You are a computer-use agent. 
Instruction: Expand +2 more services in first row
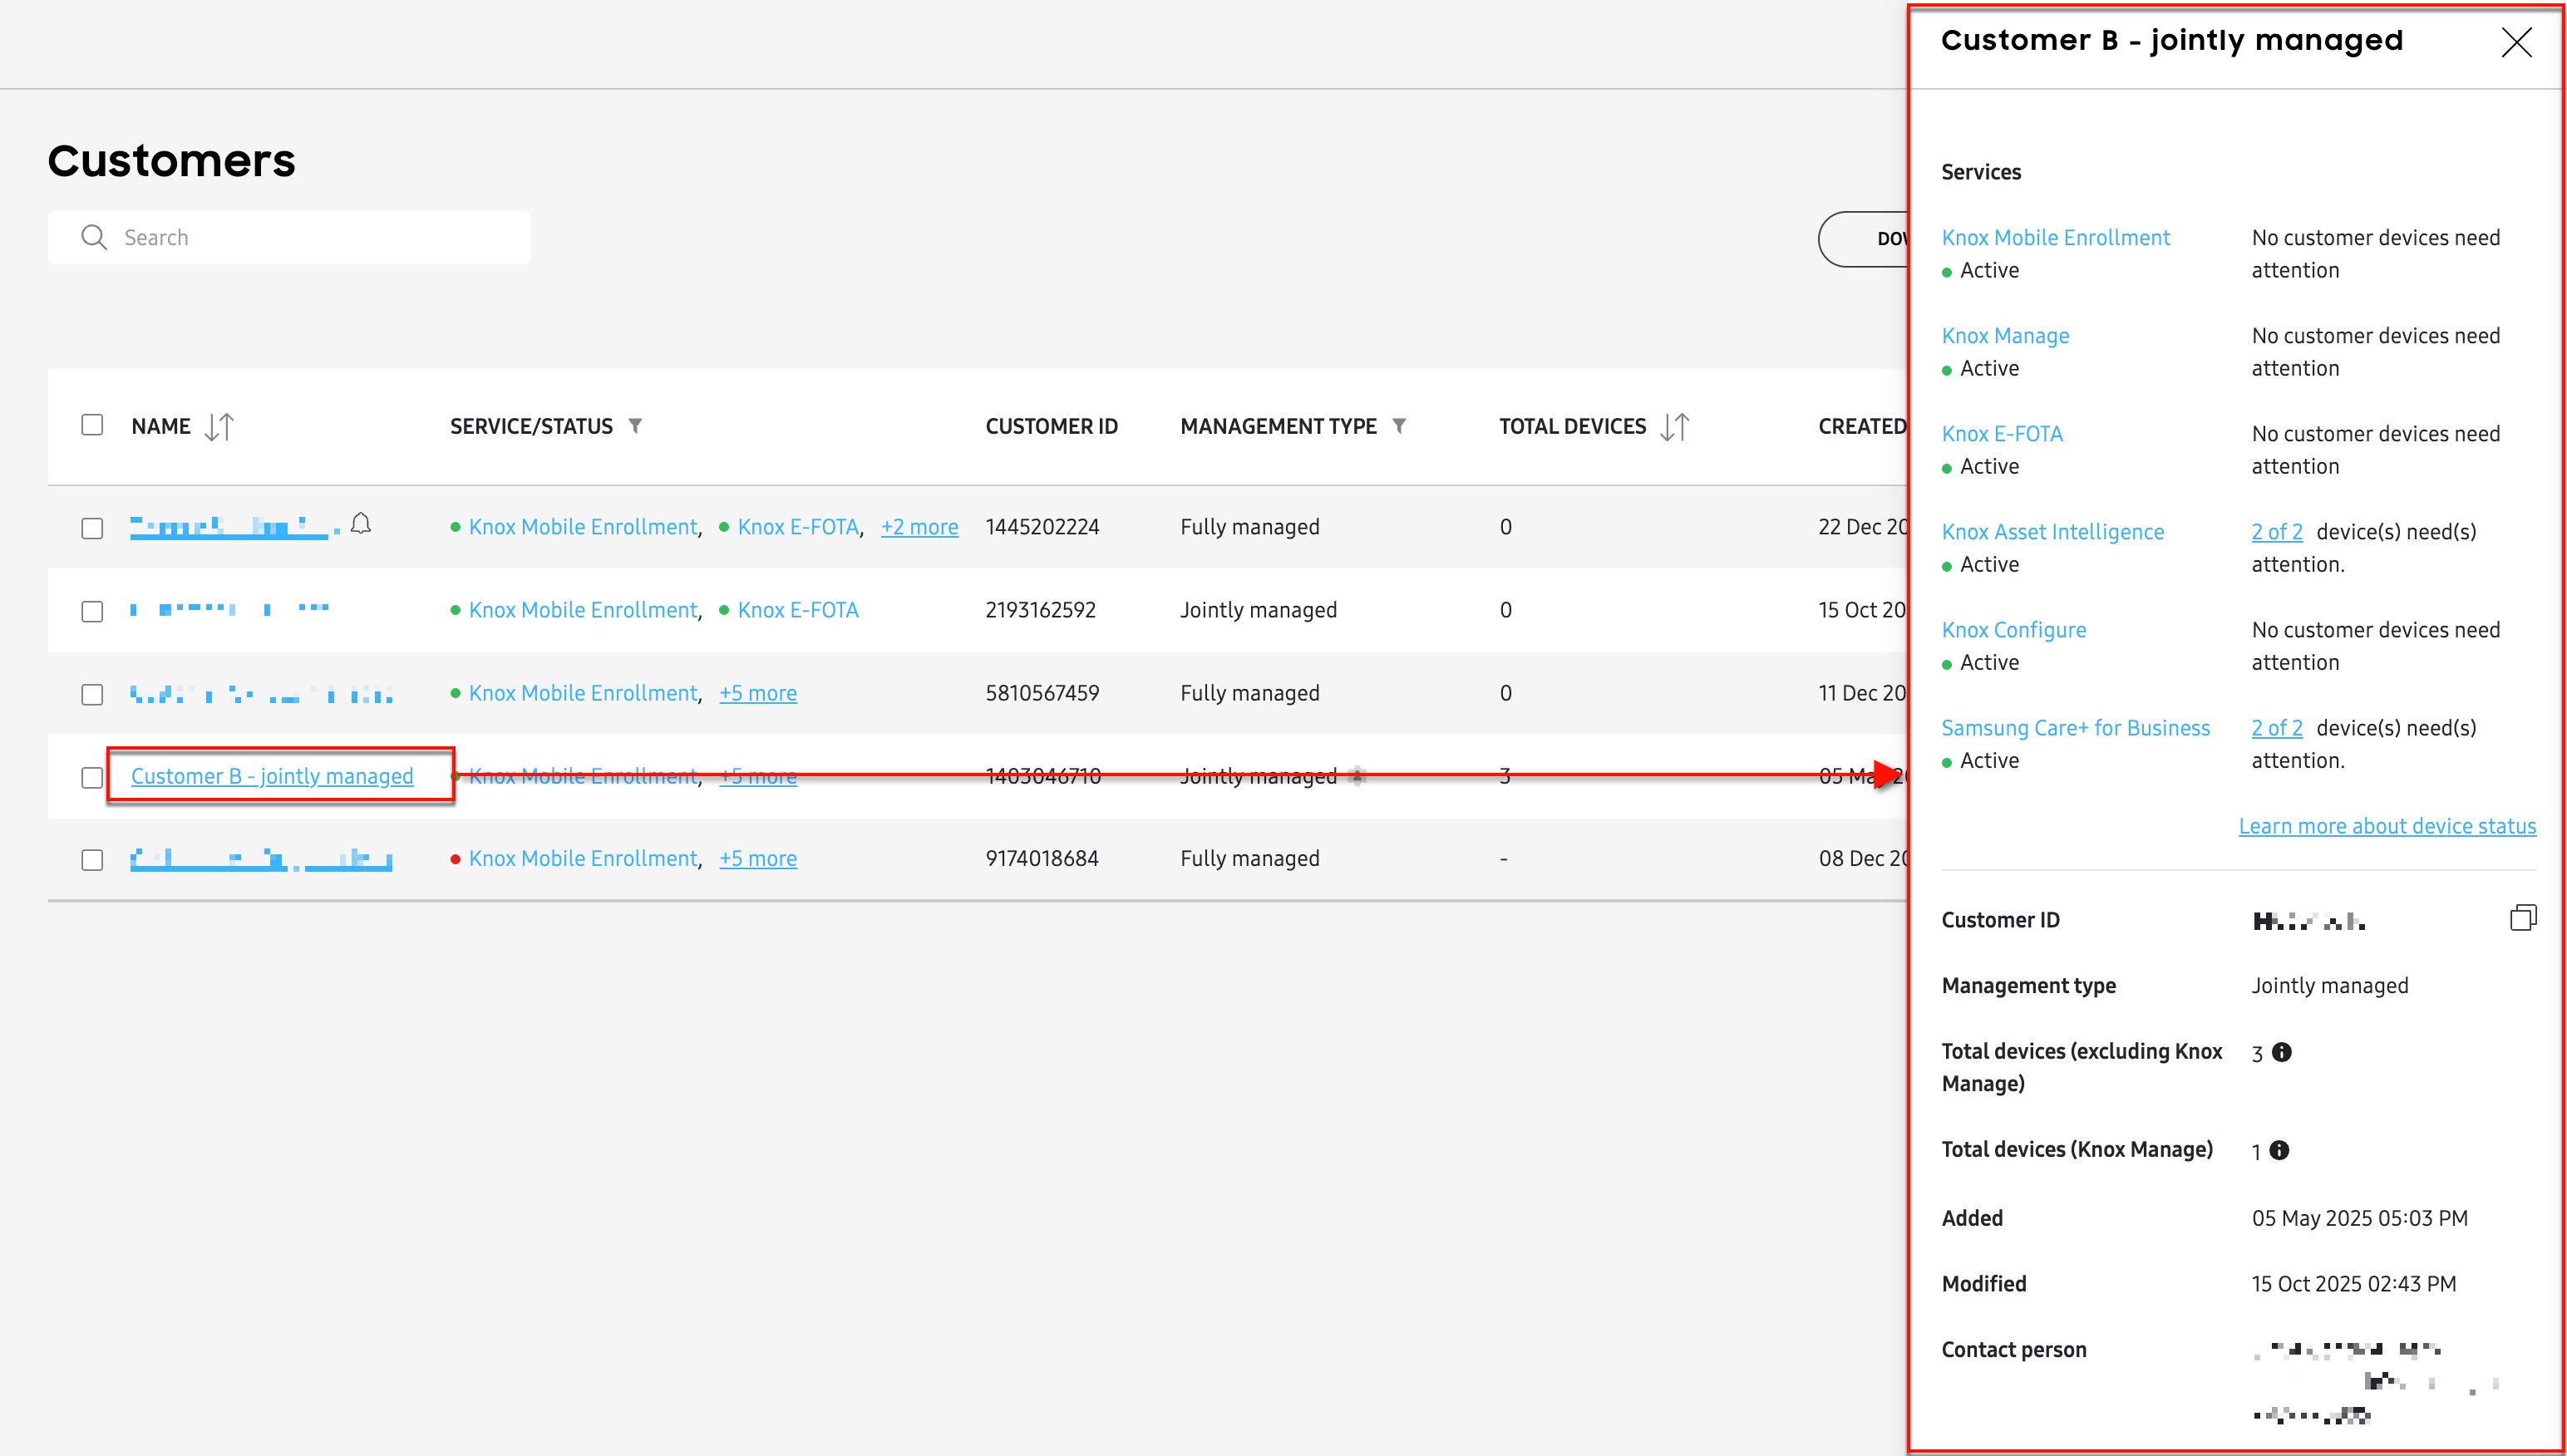(919, 527)
